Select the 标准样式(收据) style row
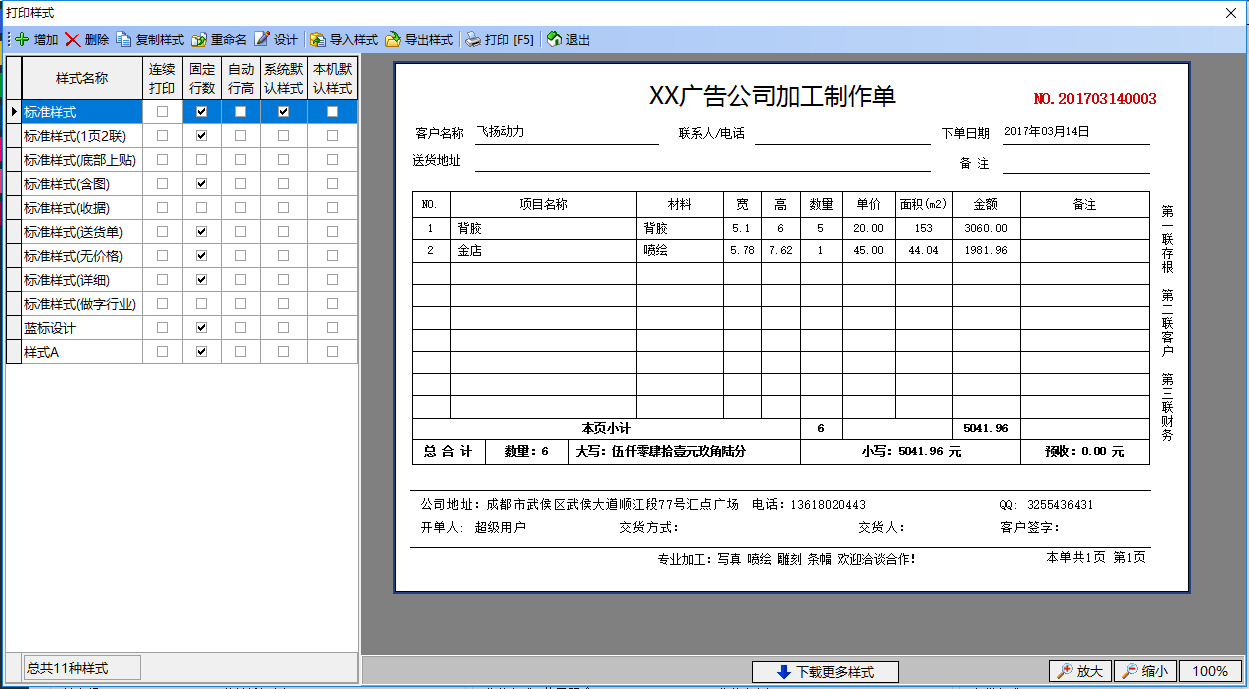 coord(80,208)
